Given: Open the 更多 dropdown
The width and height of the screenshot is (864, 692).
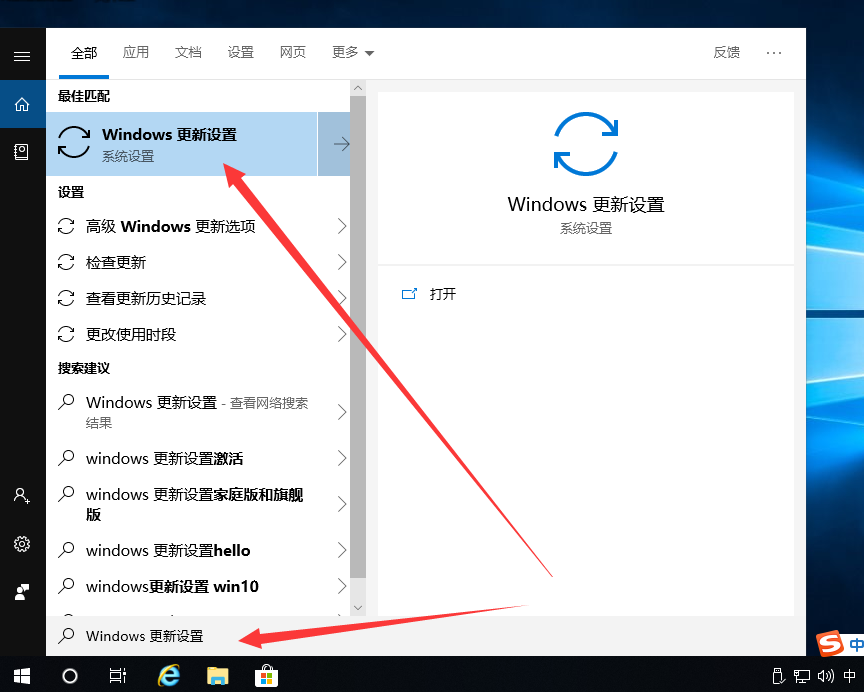Looking at the screenshot, I should (x=353, y=52).
